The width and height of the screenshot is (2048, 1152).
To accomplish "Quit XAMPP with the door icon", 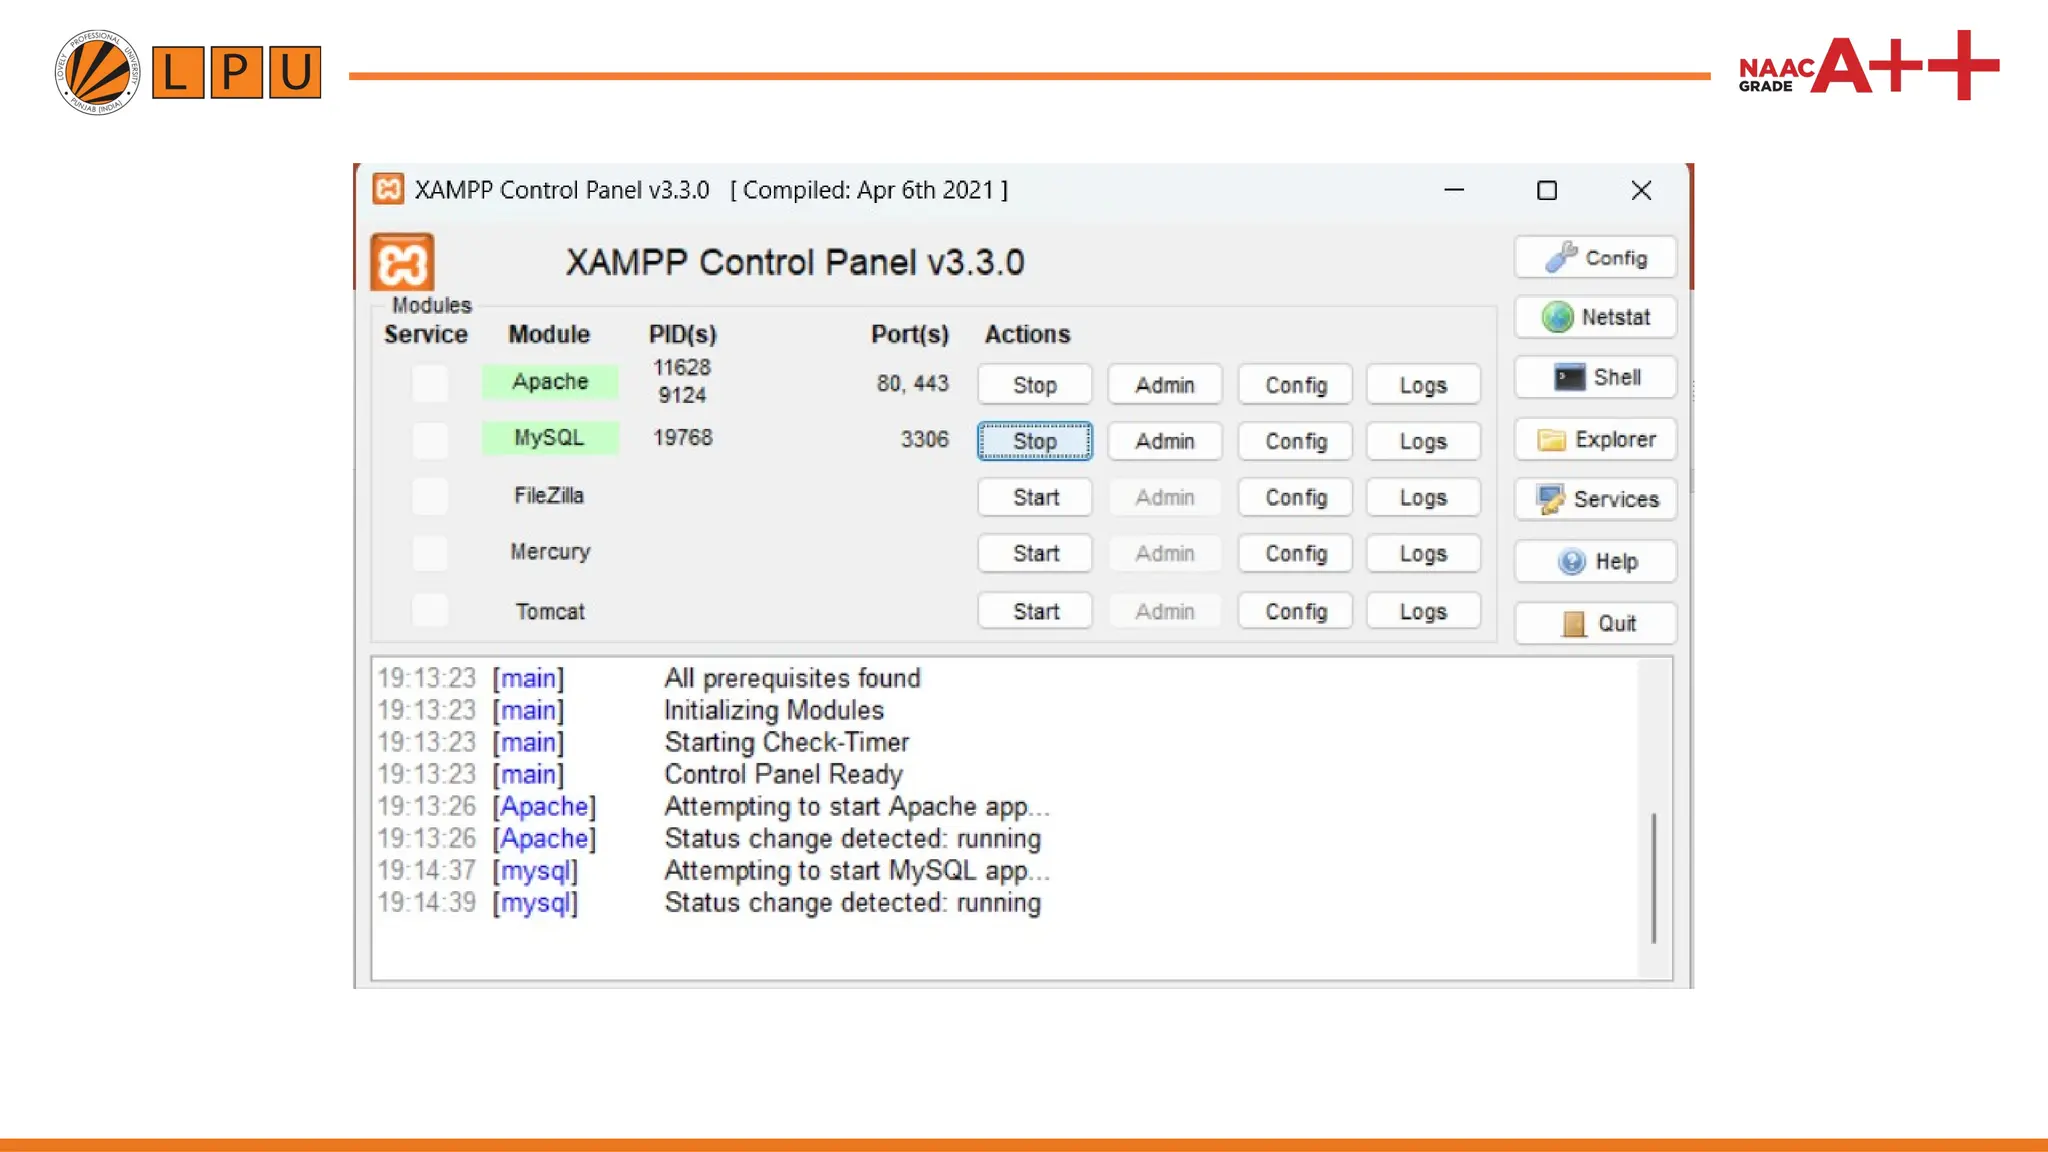I will coord(1573,623).
